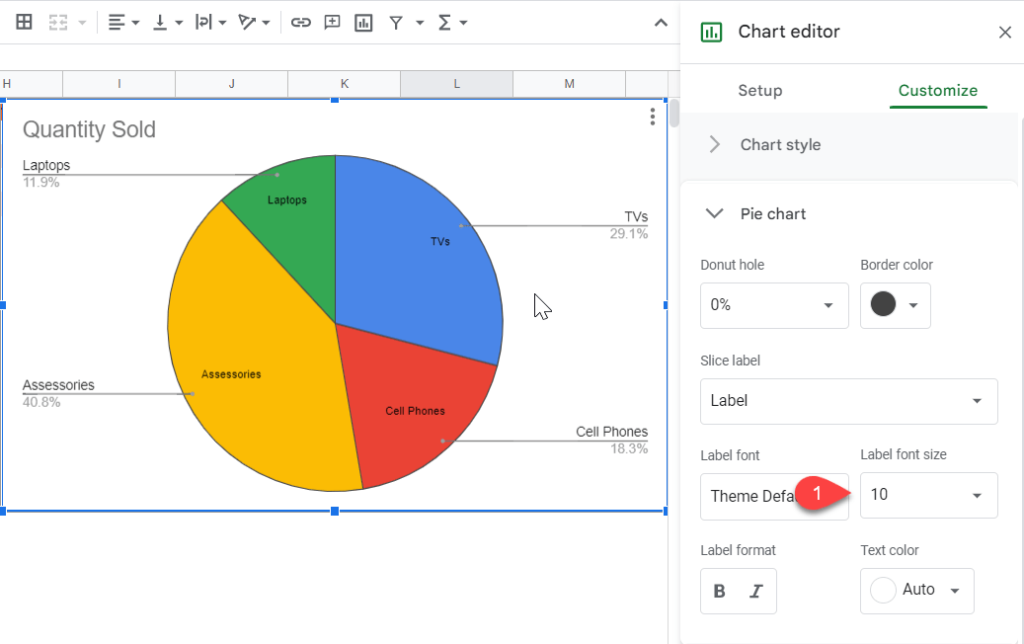1024x644 pixels.
Task: Open the Donut hole dropdown
Action: 774,305
